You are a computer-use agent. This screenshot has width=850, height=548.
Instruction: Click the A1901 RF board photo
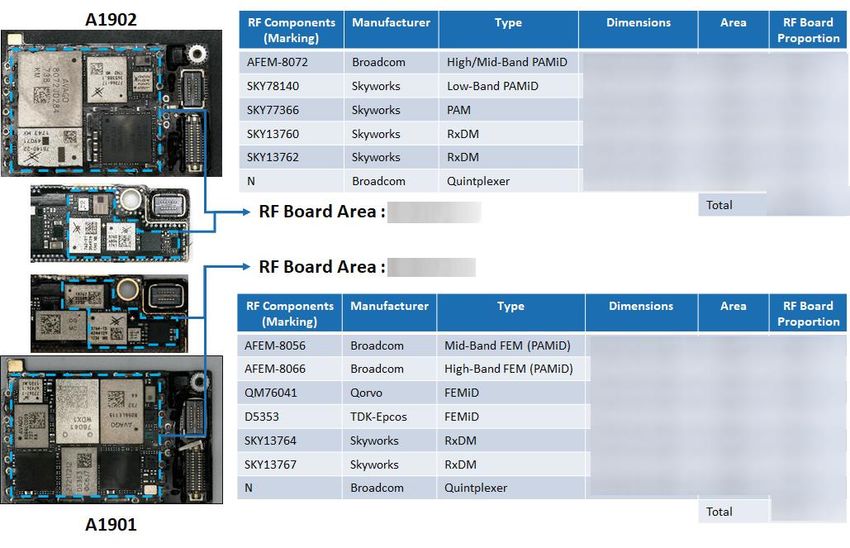coord(112,430)
